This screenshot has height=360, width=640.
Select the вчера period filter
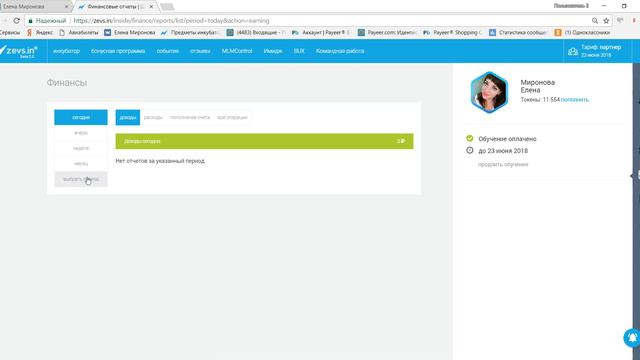[x=81, y=133]
